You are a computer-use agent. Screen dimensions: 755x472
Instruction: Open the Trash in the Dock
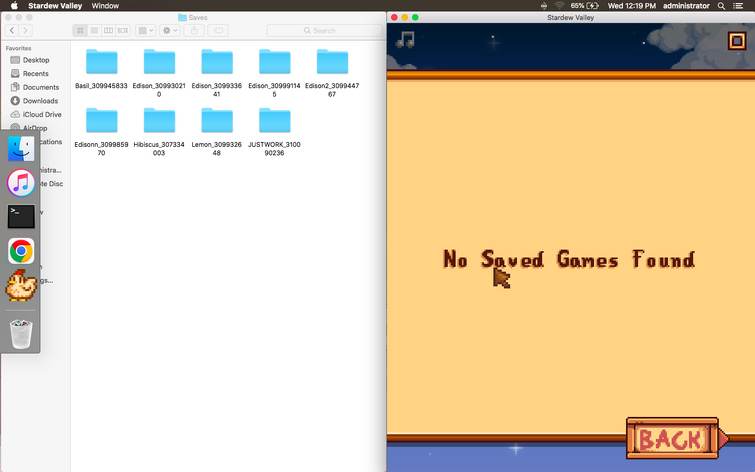click(x=21, y=334)
